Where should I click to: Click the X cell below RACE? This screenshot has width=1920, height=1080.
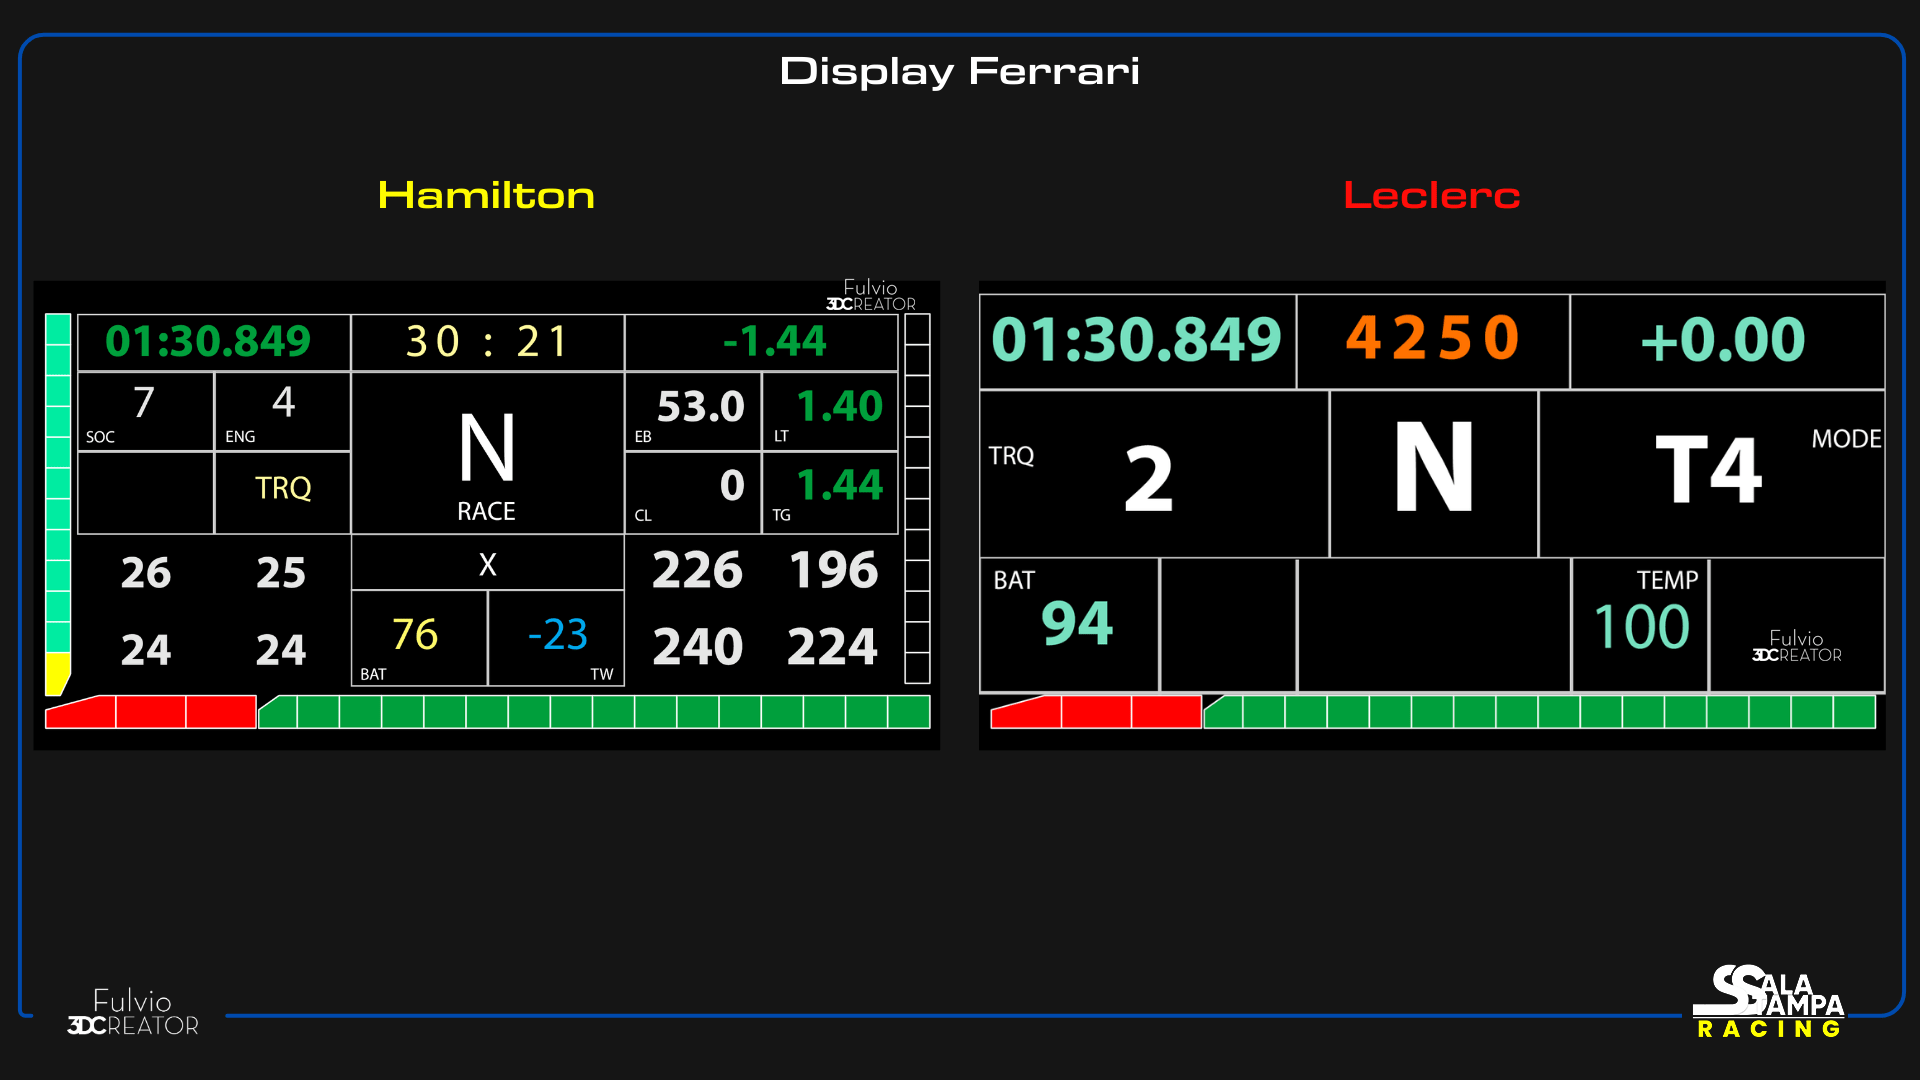coord(487,564)
